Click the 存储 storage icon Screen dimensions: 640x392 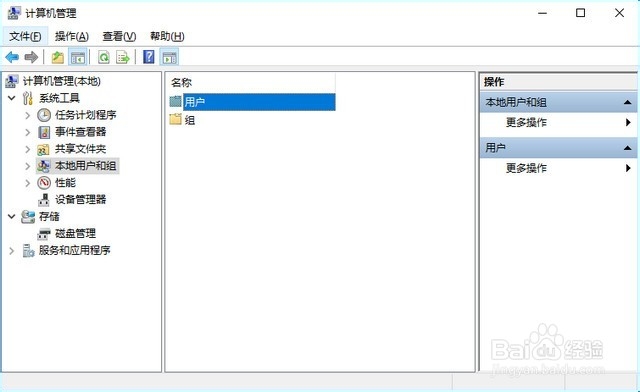click(x=28, y=217)
